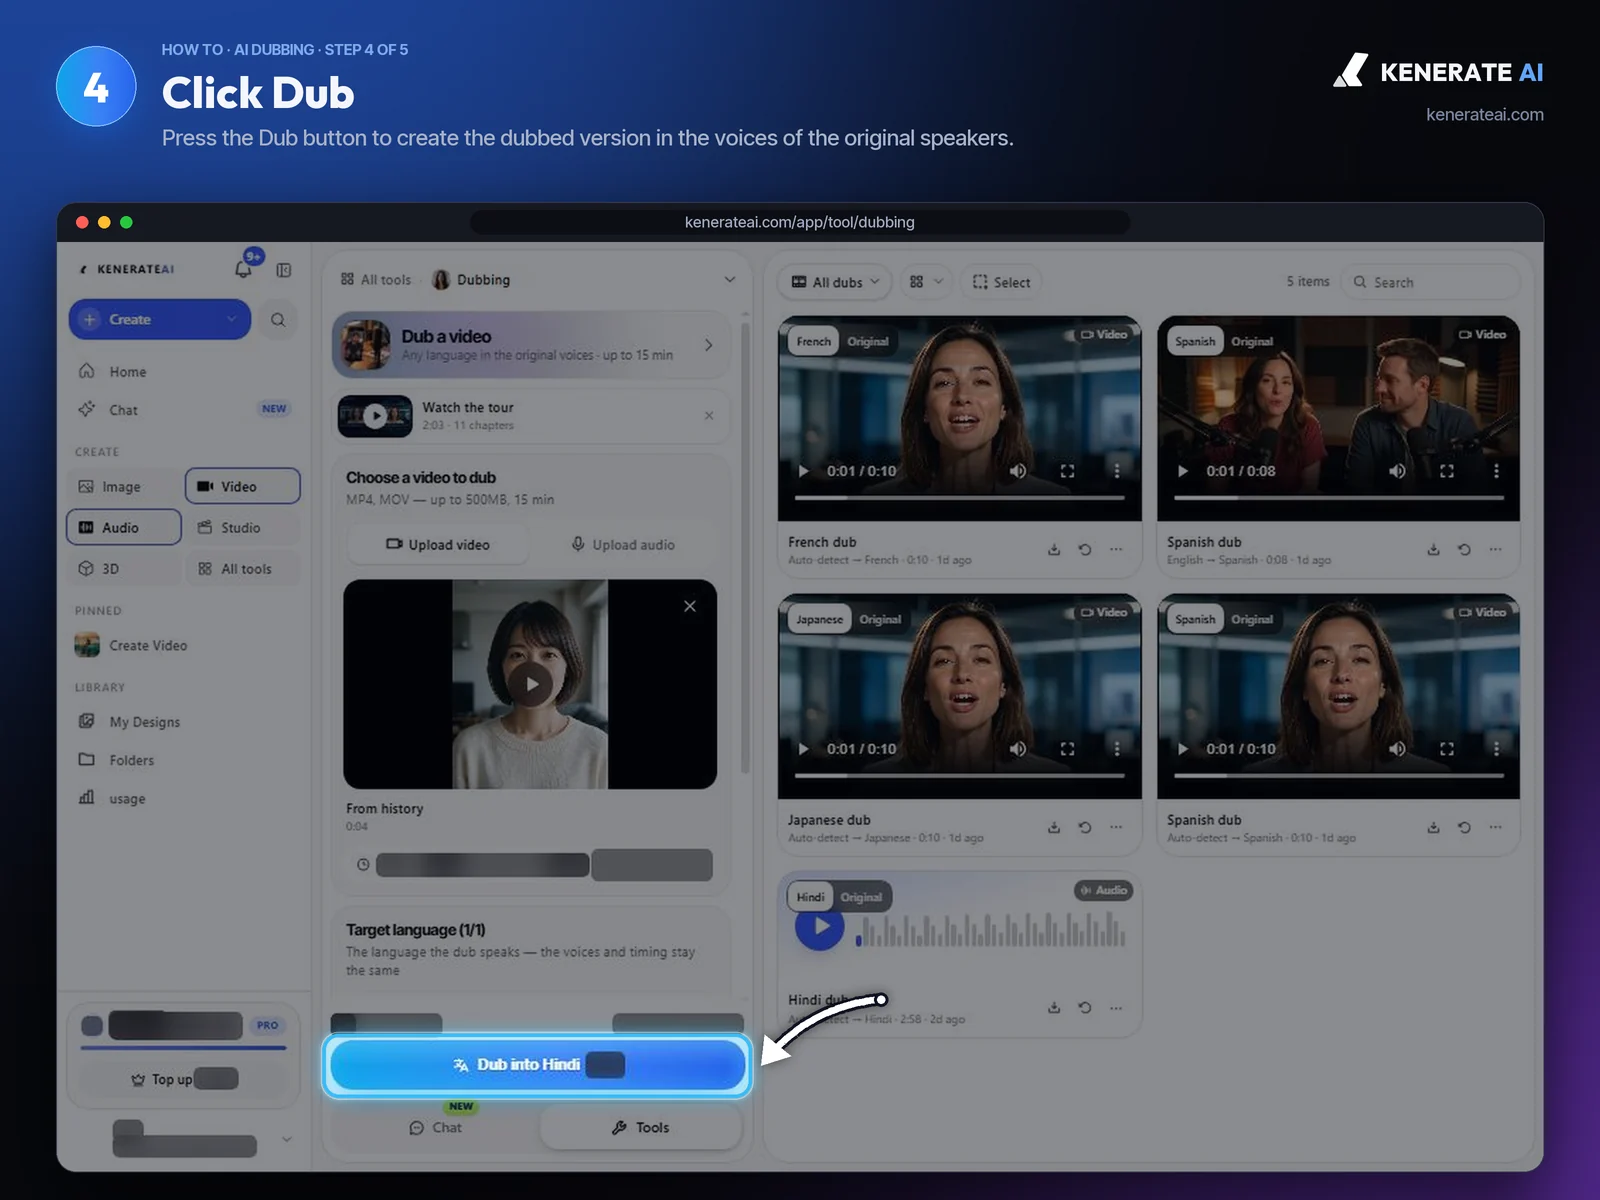The image size is (1600, 1200).
Task: Click Top up credits button
Action: (184, 1079)
